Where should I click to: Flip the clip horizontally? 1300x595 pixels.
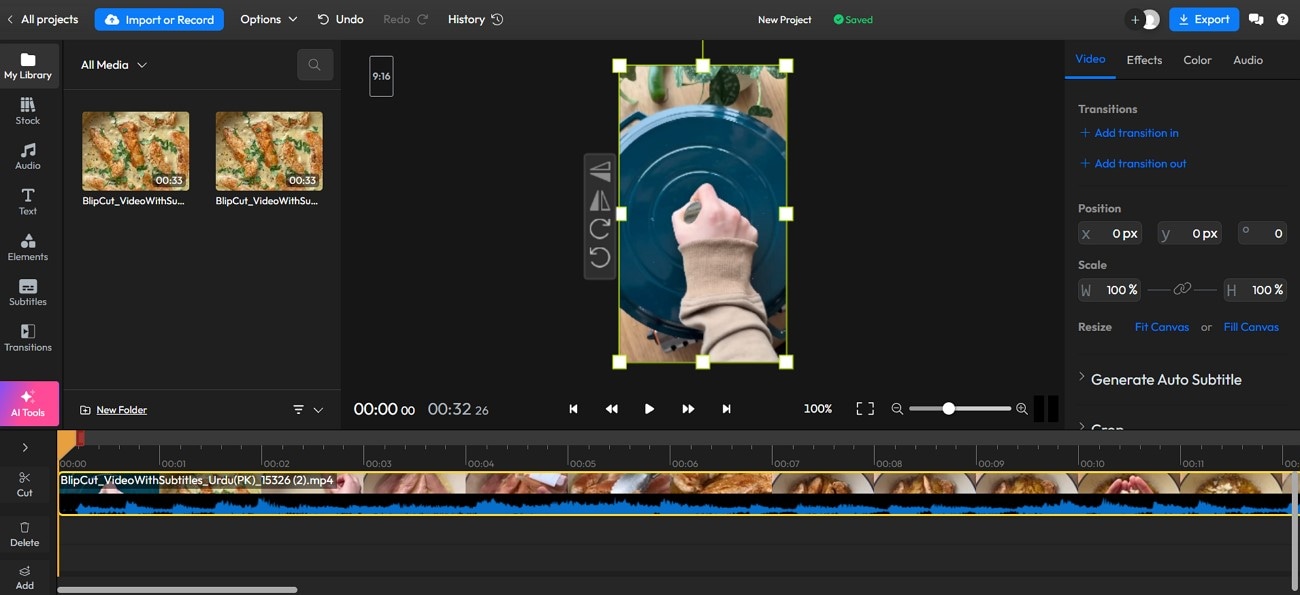coord(600,200)
